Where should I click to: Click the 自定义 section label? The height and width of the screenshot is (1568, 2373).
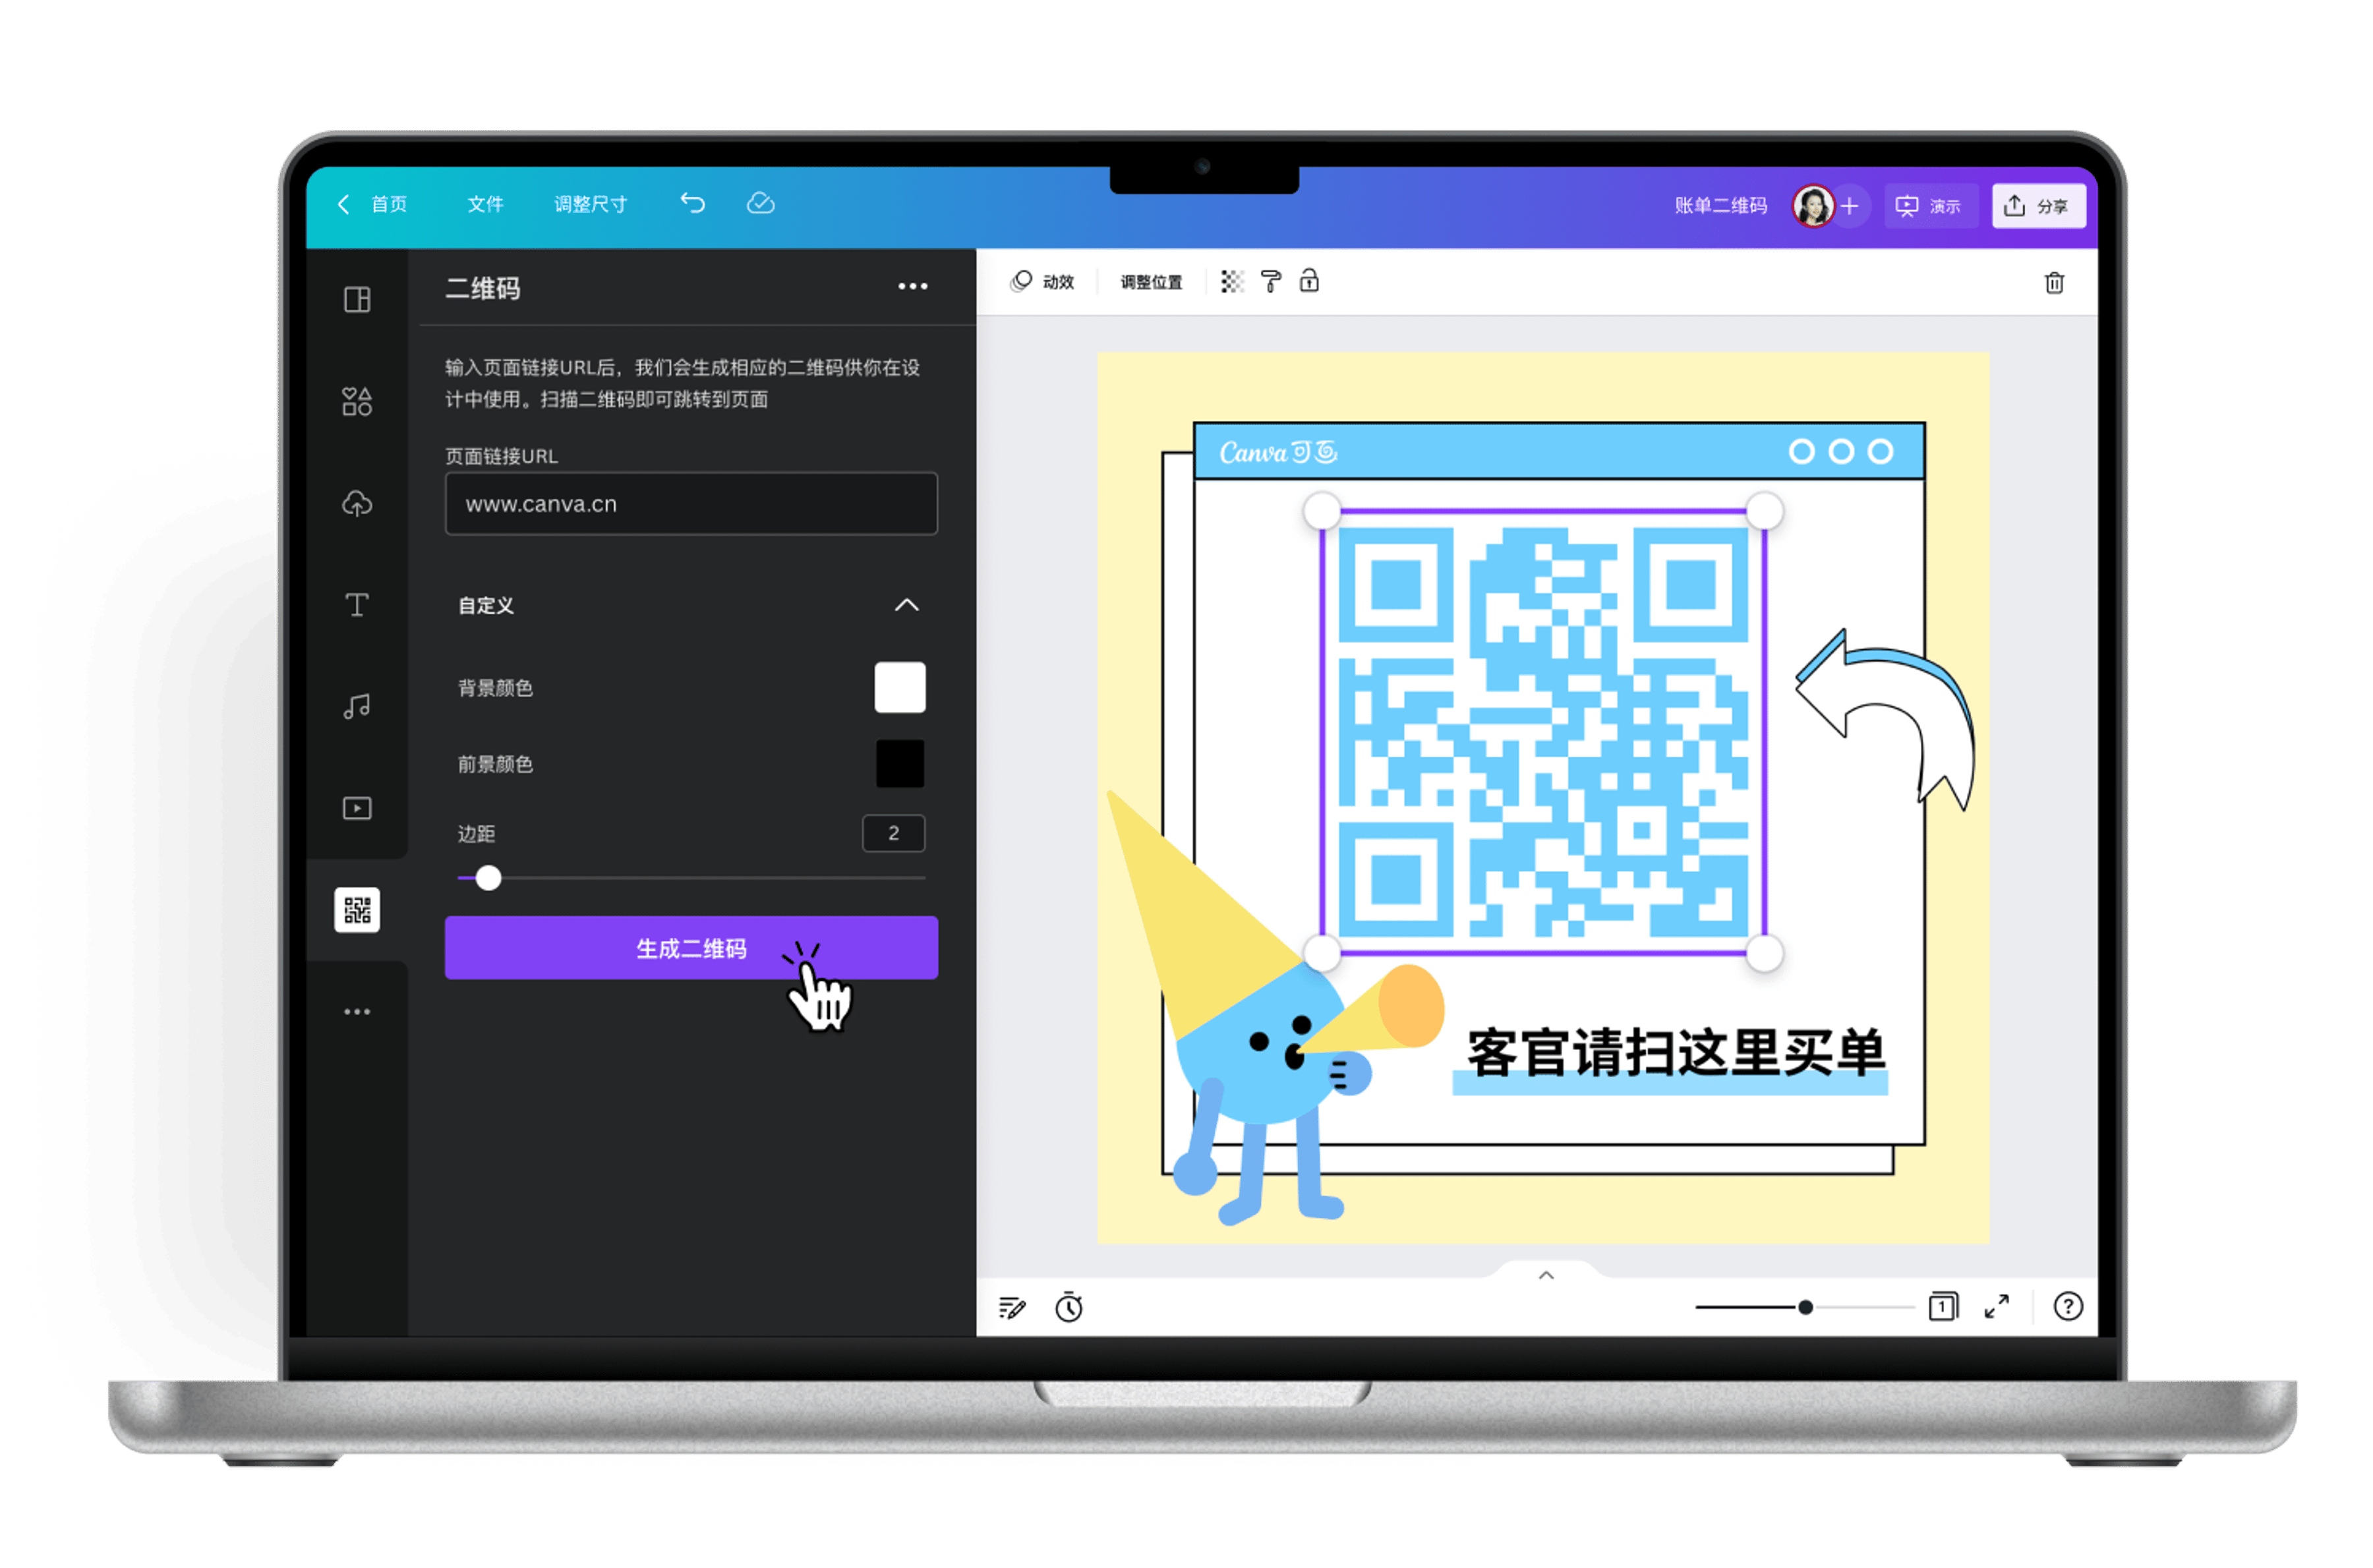click(x=486, y=605)
